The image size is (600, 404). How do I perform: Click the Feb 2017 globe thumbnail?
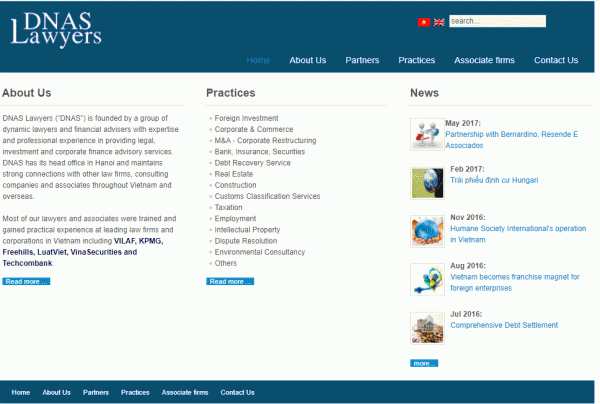(427, 183)
